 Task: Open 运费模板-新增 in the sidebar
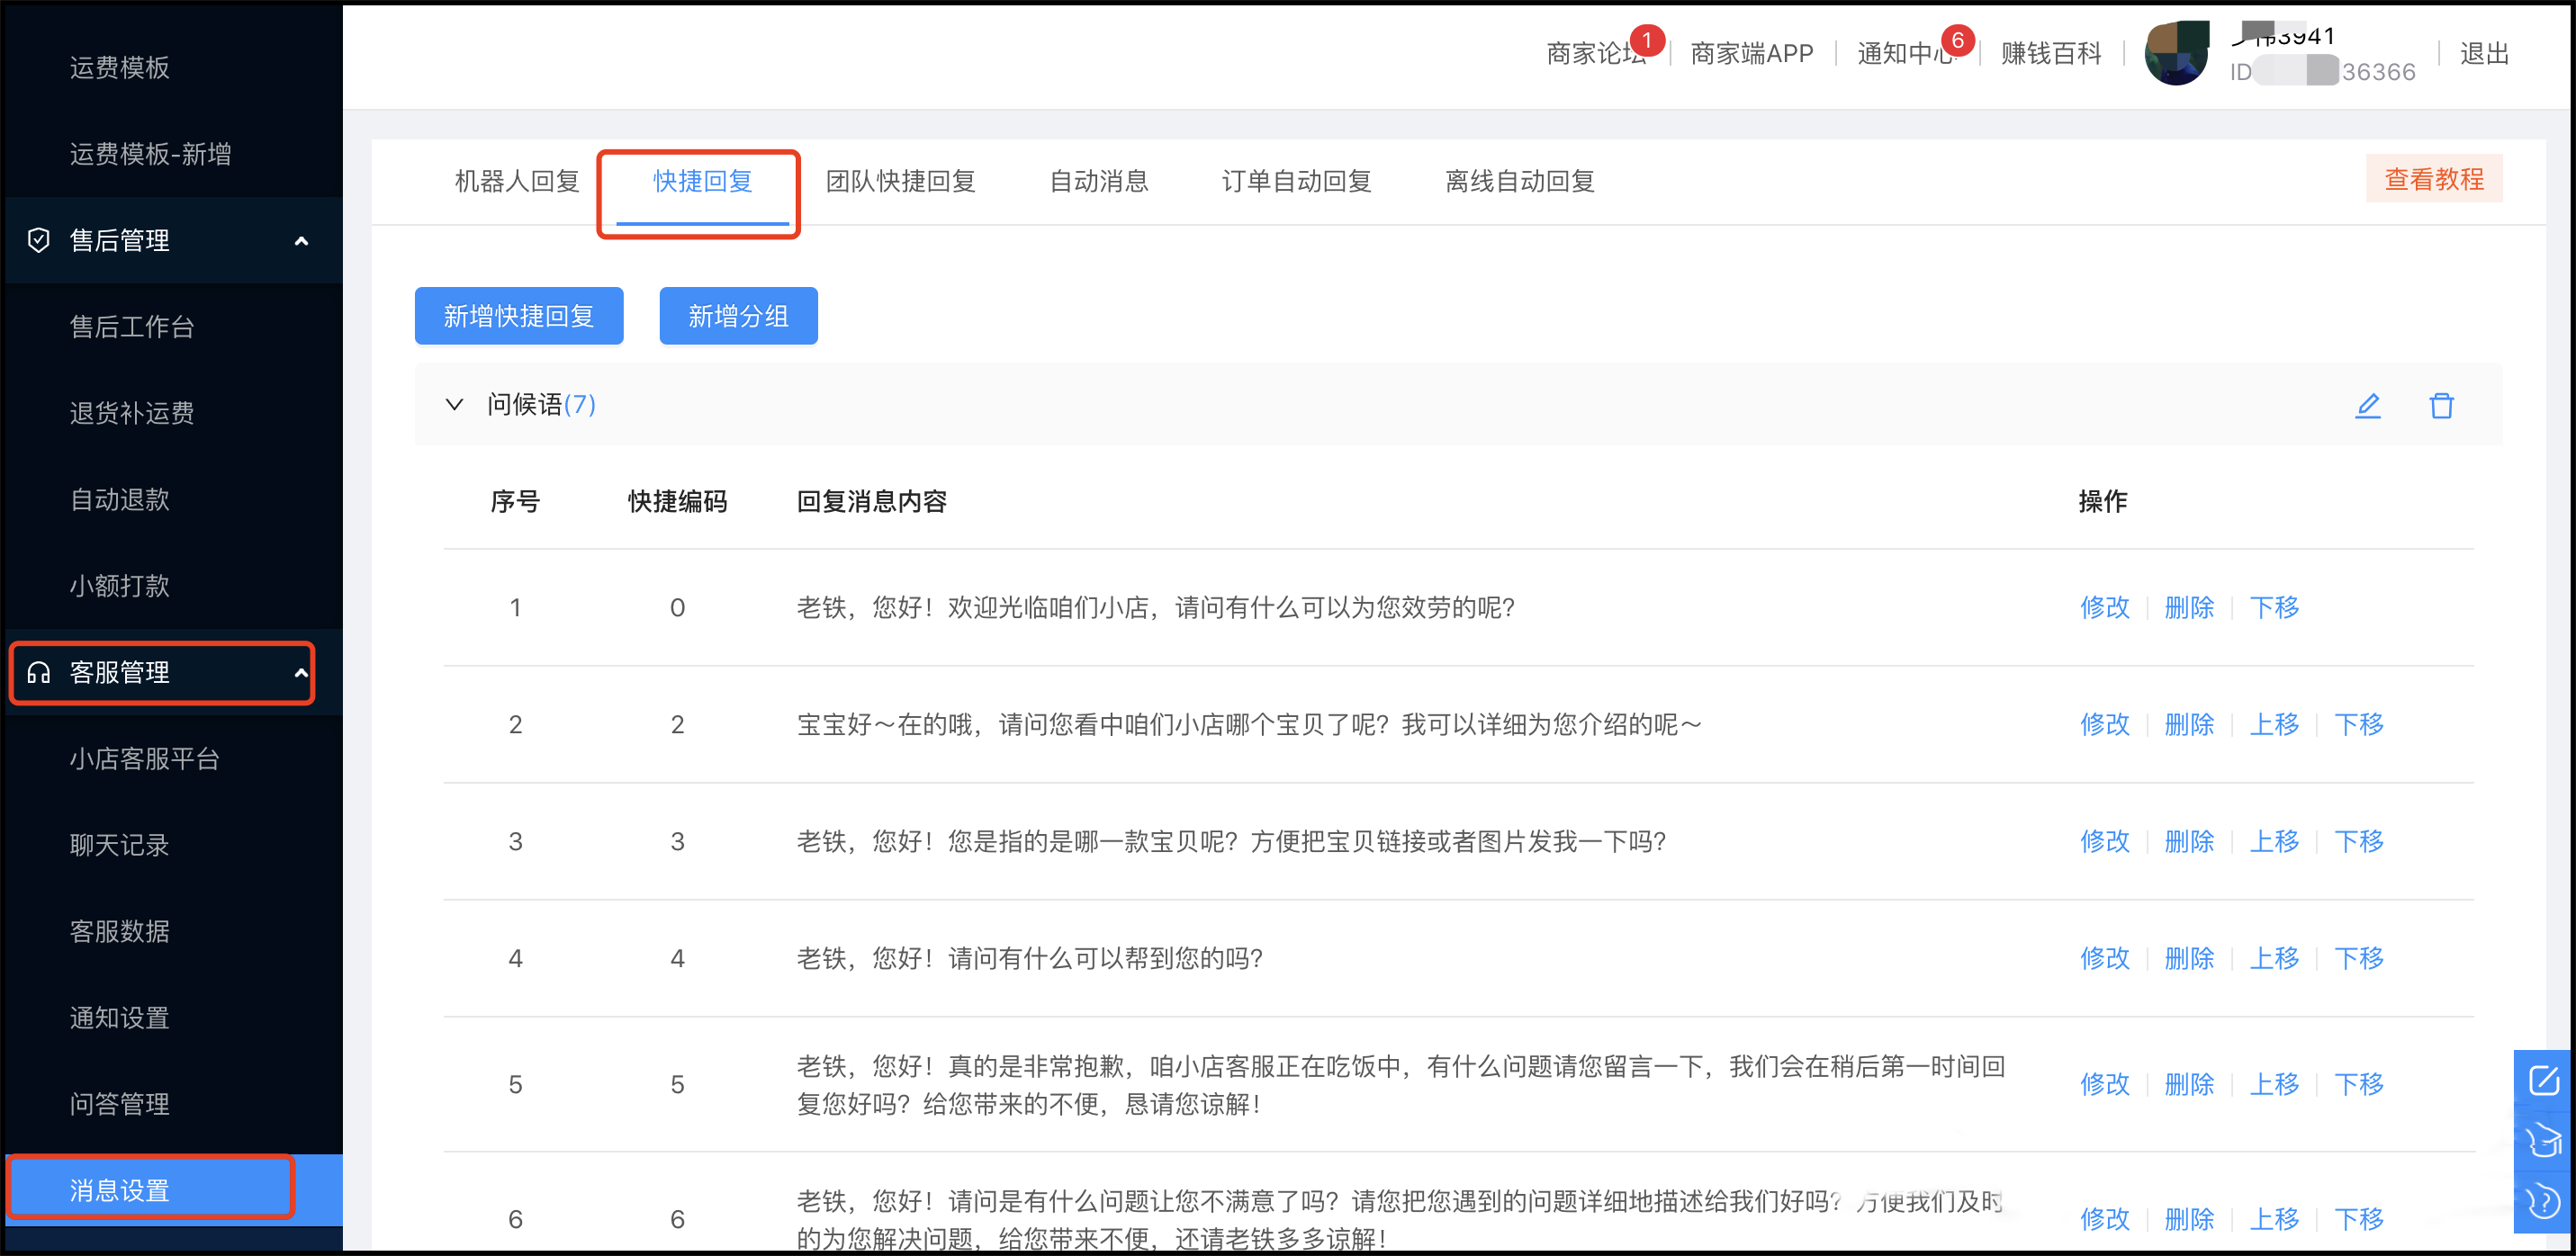coord(150,153)
